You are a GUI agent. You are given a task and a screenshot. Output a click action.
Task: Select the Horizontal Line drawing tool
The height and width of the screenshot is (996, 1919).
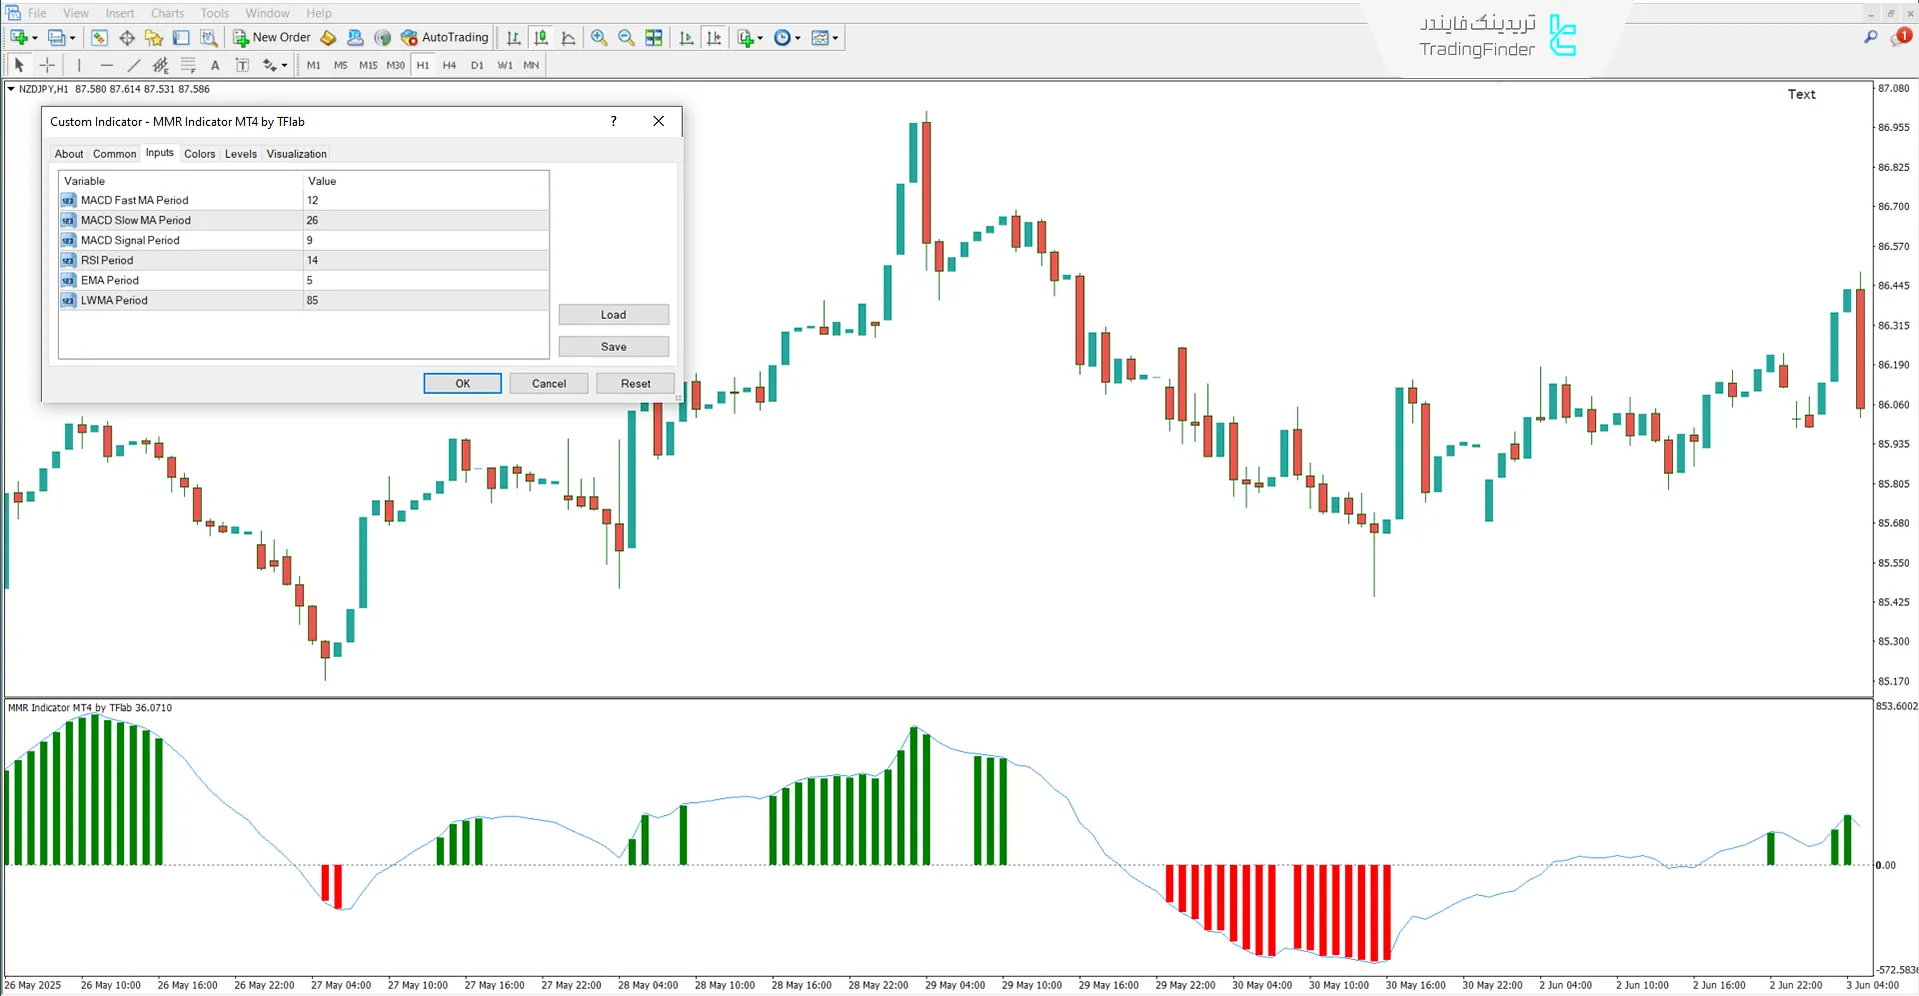[x=106, y=64]
